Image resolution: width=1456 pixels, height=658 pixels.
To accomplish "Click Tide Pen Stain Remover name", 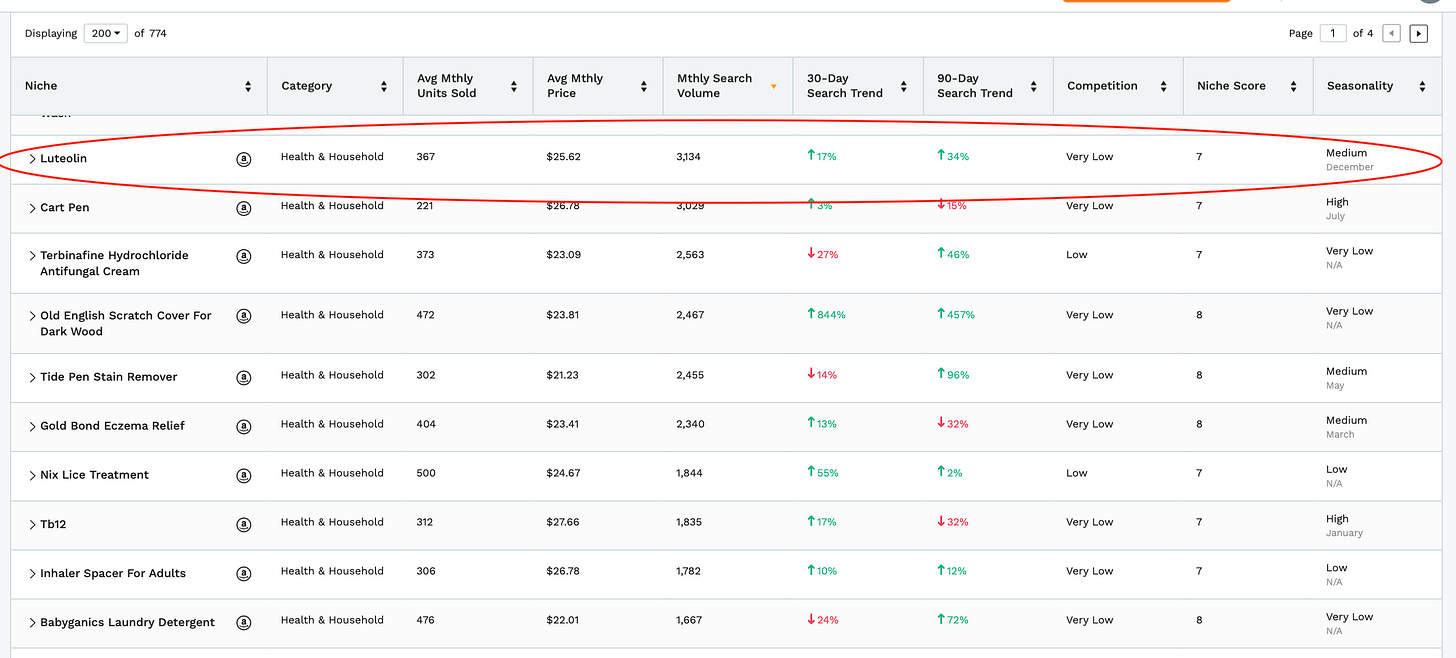I will pyautogui.click(x=109, y=377).
